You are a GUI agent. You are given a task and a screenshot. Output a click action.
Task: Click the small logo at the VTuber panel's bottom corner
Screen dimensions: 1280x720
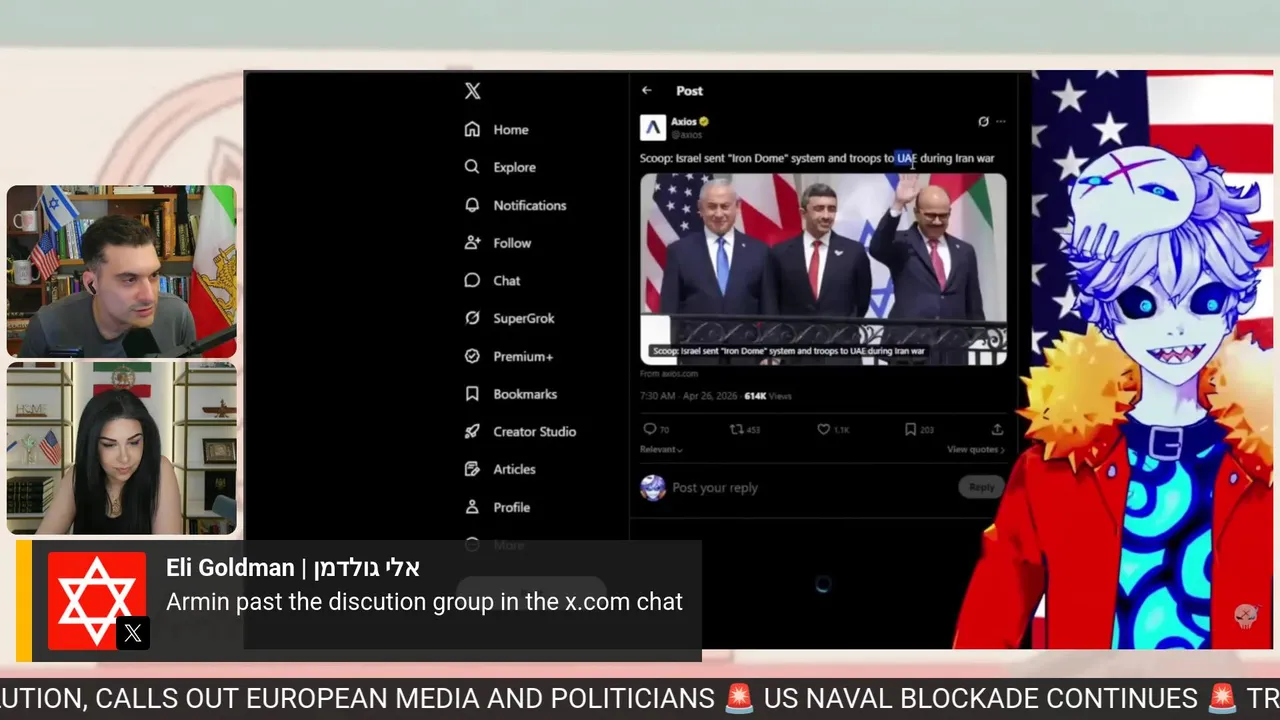pos(1245,616)
